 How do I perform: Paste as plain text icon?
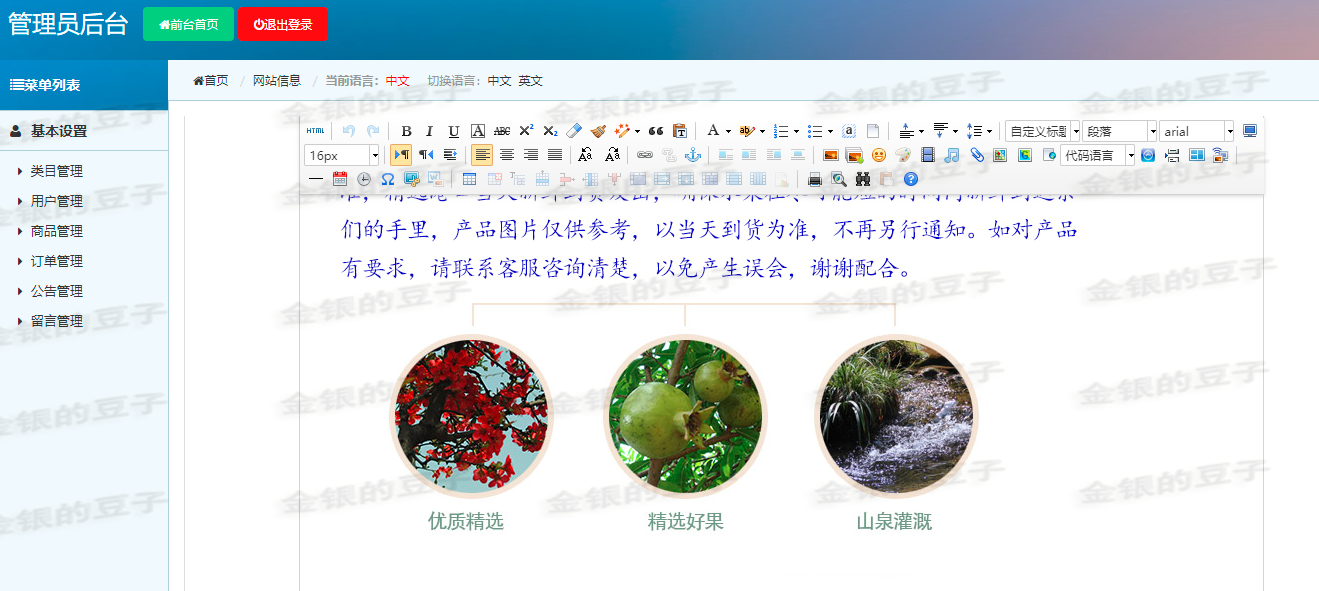680,131
